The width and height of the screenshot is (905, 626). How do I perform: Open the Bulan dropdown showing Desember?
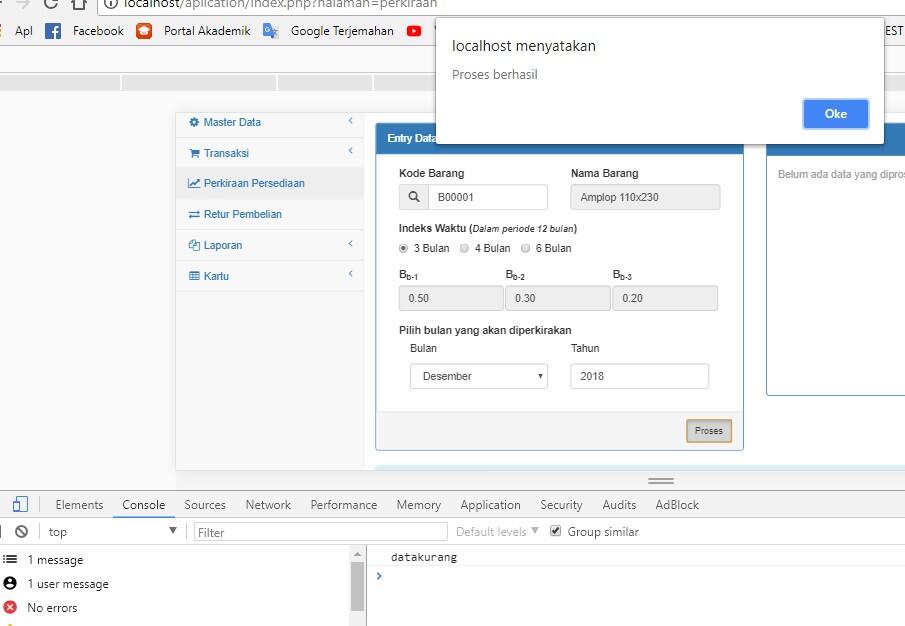478,376
